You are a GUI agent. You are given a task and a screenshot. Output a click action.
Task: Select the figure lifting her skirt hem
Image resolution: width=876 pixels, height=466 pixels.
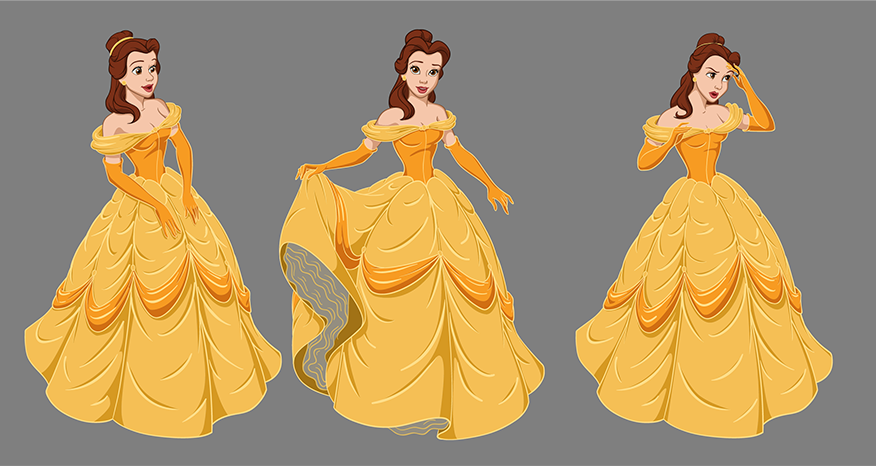[411, 235]
